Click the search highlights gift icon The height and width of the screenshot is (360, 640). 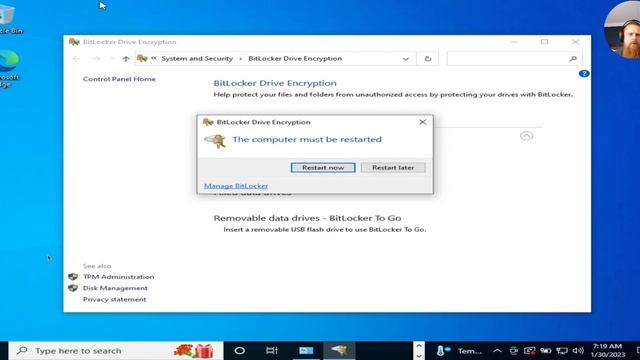[x=194, y=351]
